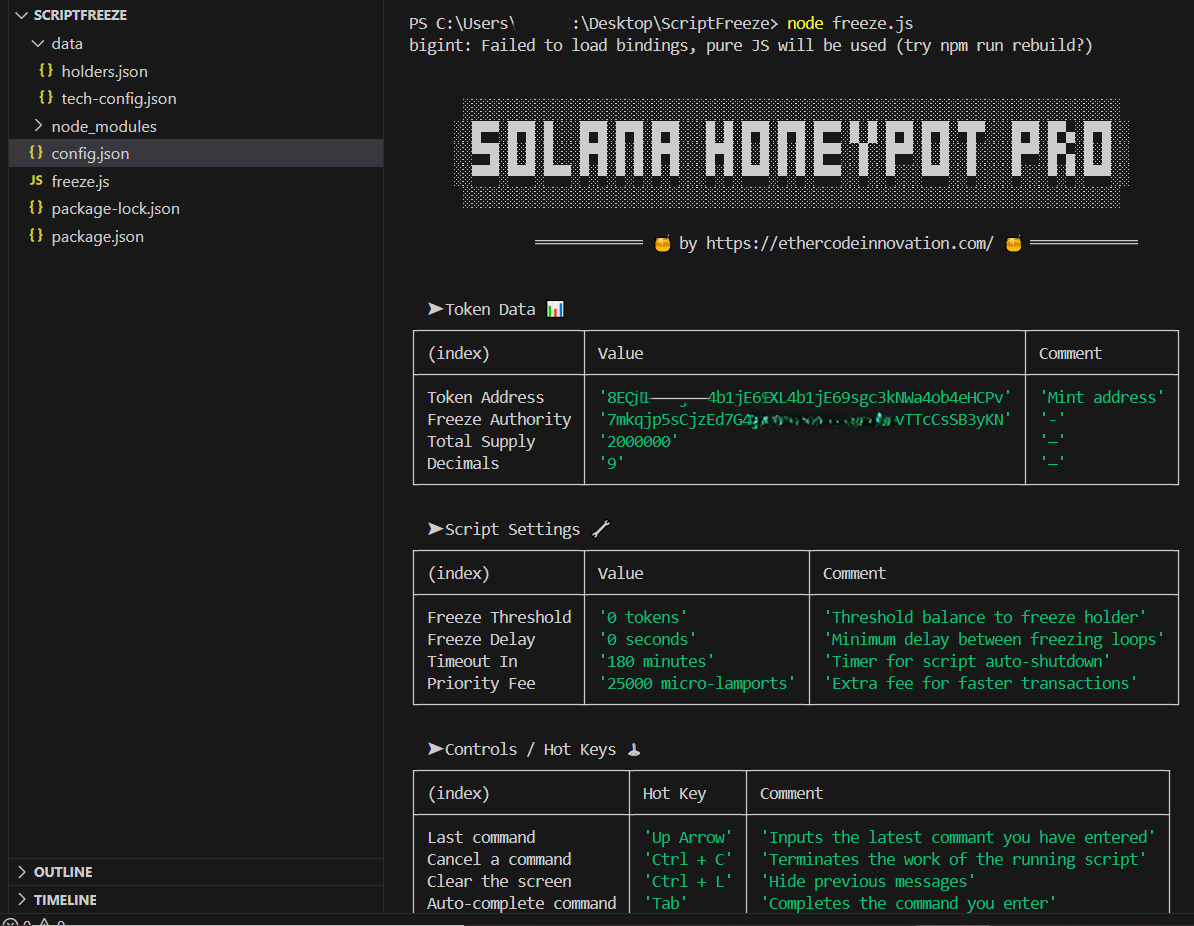The height and width of the screenshot is (926, 1194).
Task: Click the freeze.js JavaScript file icon
Action: point(36,181)
